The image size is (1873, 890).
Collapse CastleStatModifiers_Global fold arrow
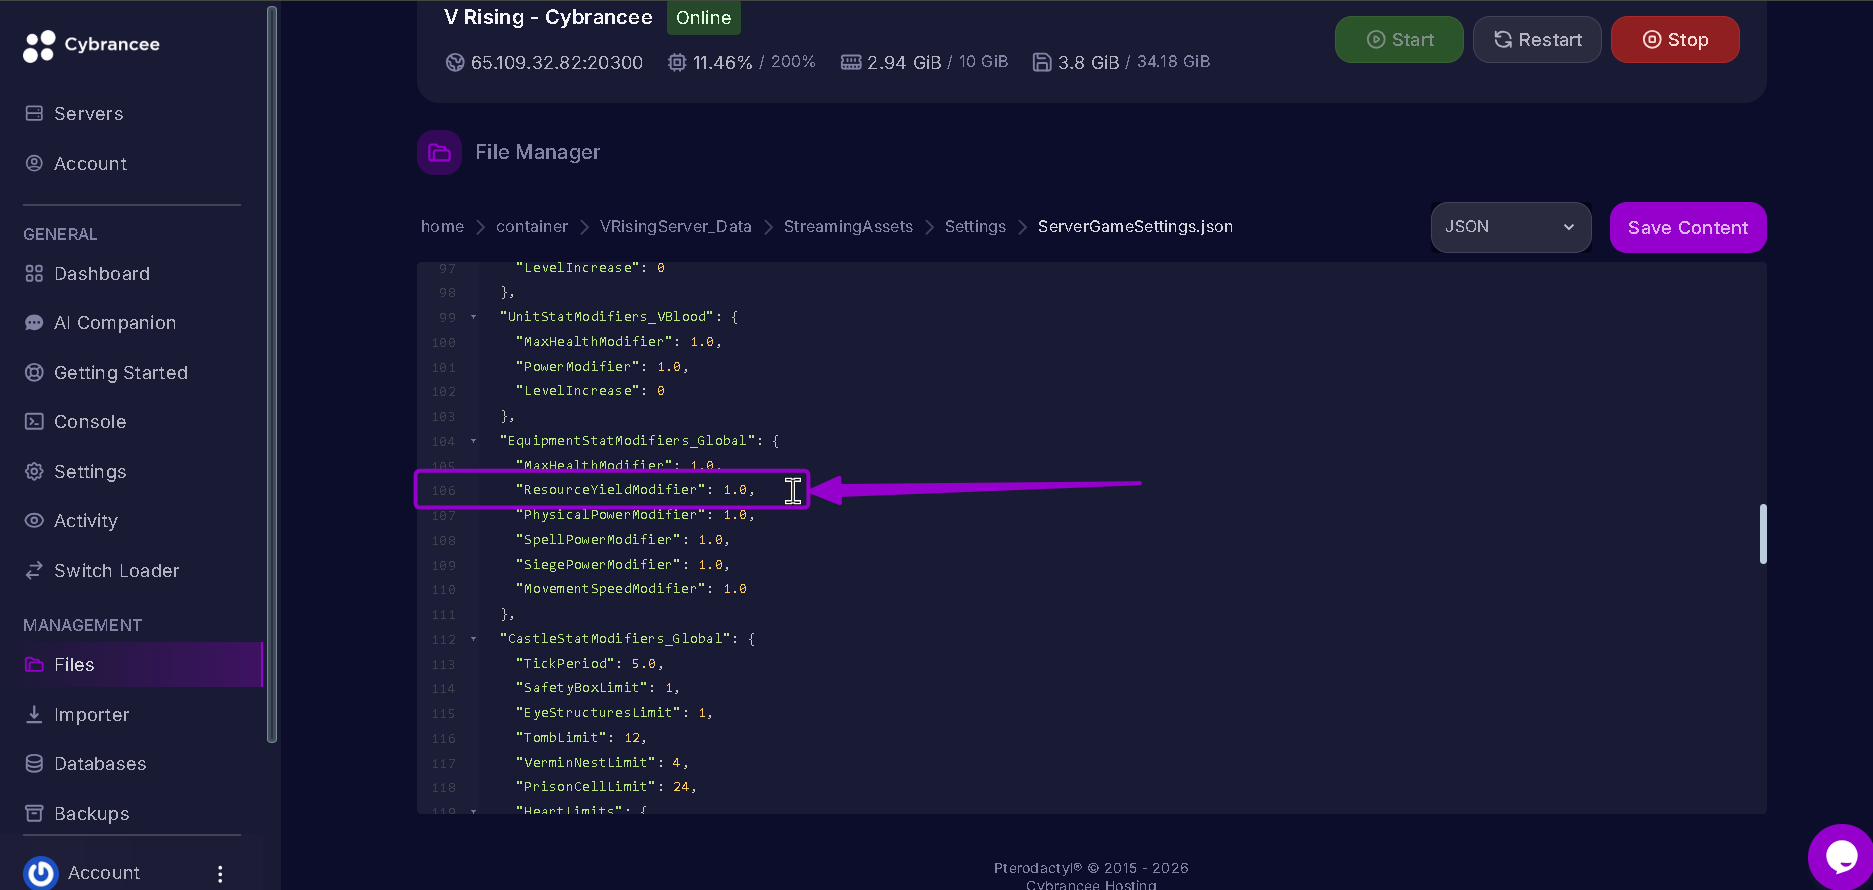pos(474,639)
